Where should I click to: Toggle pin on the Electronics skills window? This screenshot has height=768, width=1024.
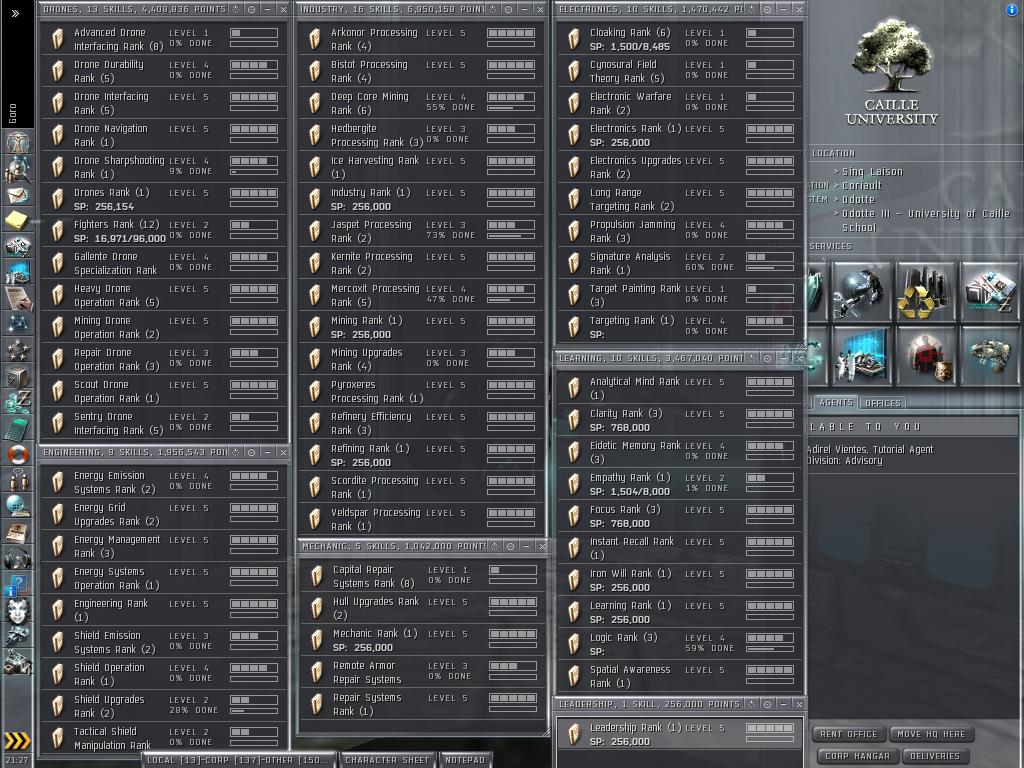(767, 9)
